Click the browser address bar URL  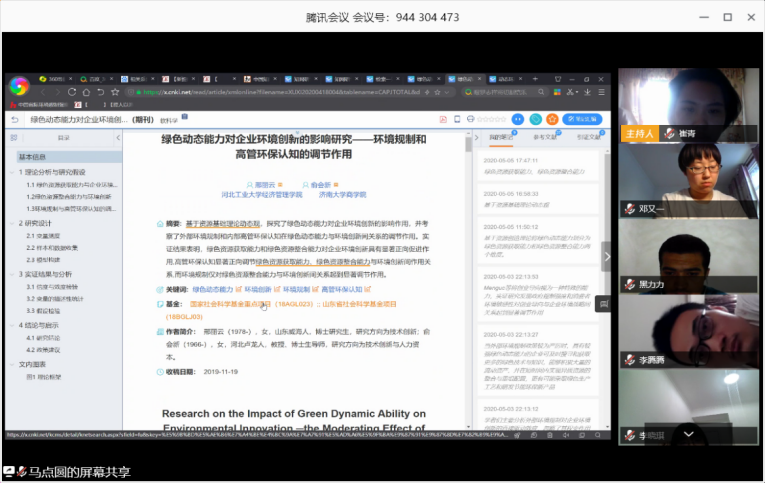pyautogui.click(x=281, y=92)
